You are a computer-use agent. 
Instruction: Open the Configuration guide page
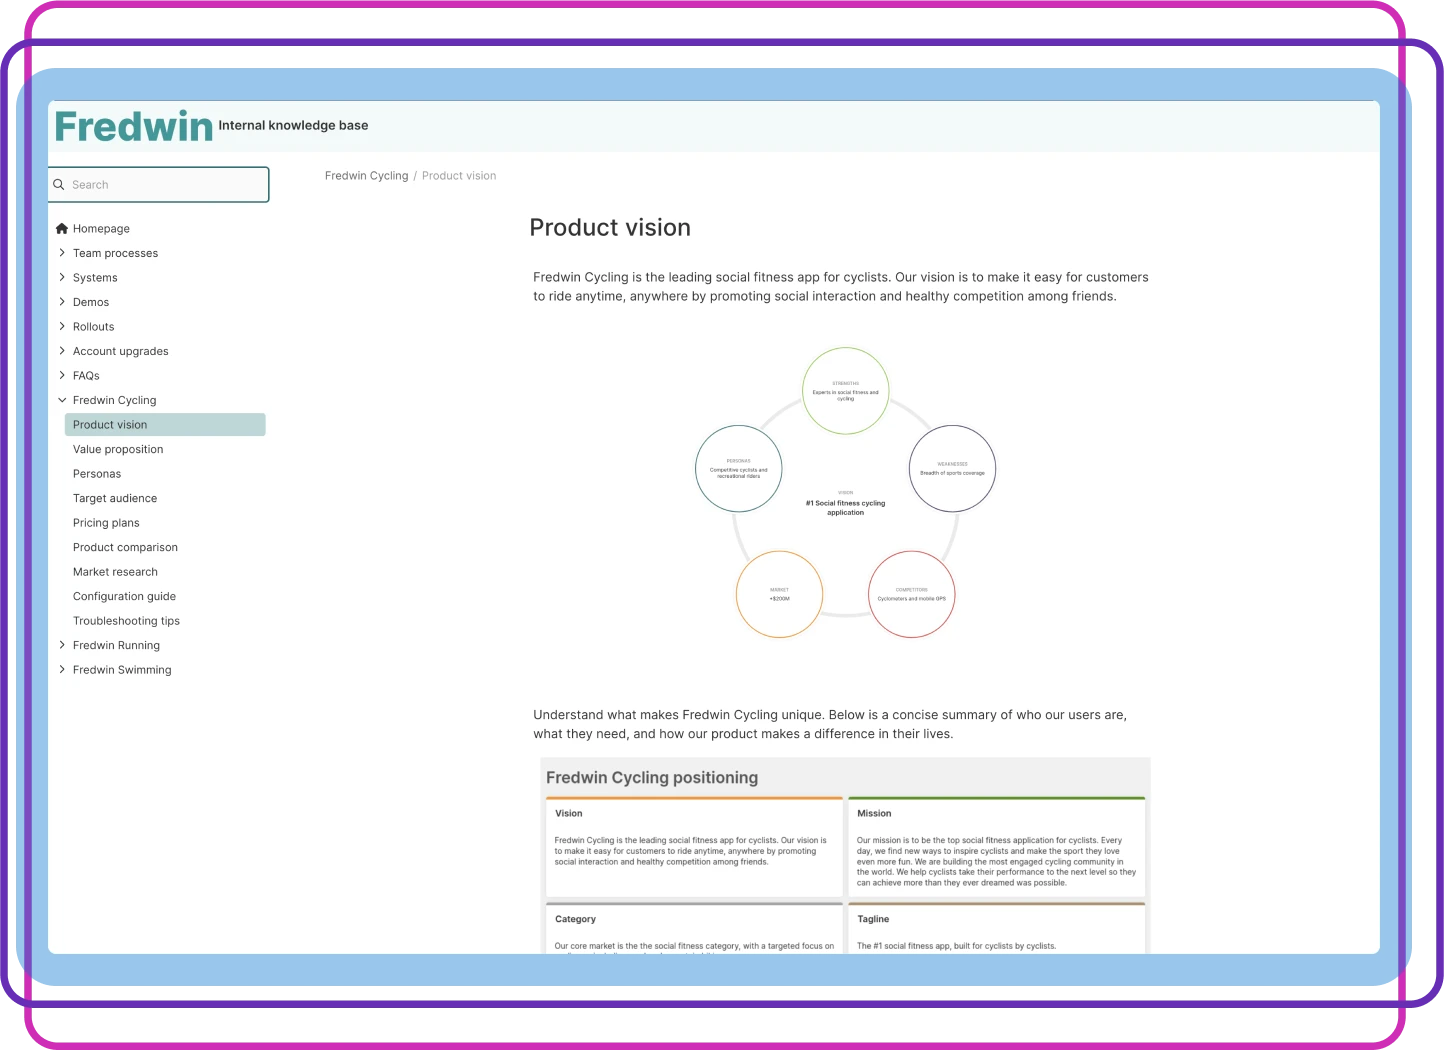coord(124,597)
